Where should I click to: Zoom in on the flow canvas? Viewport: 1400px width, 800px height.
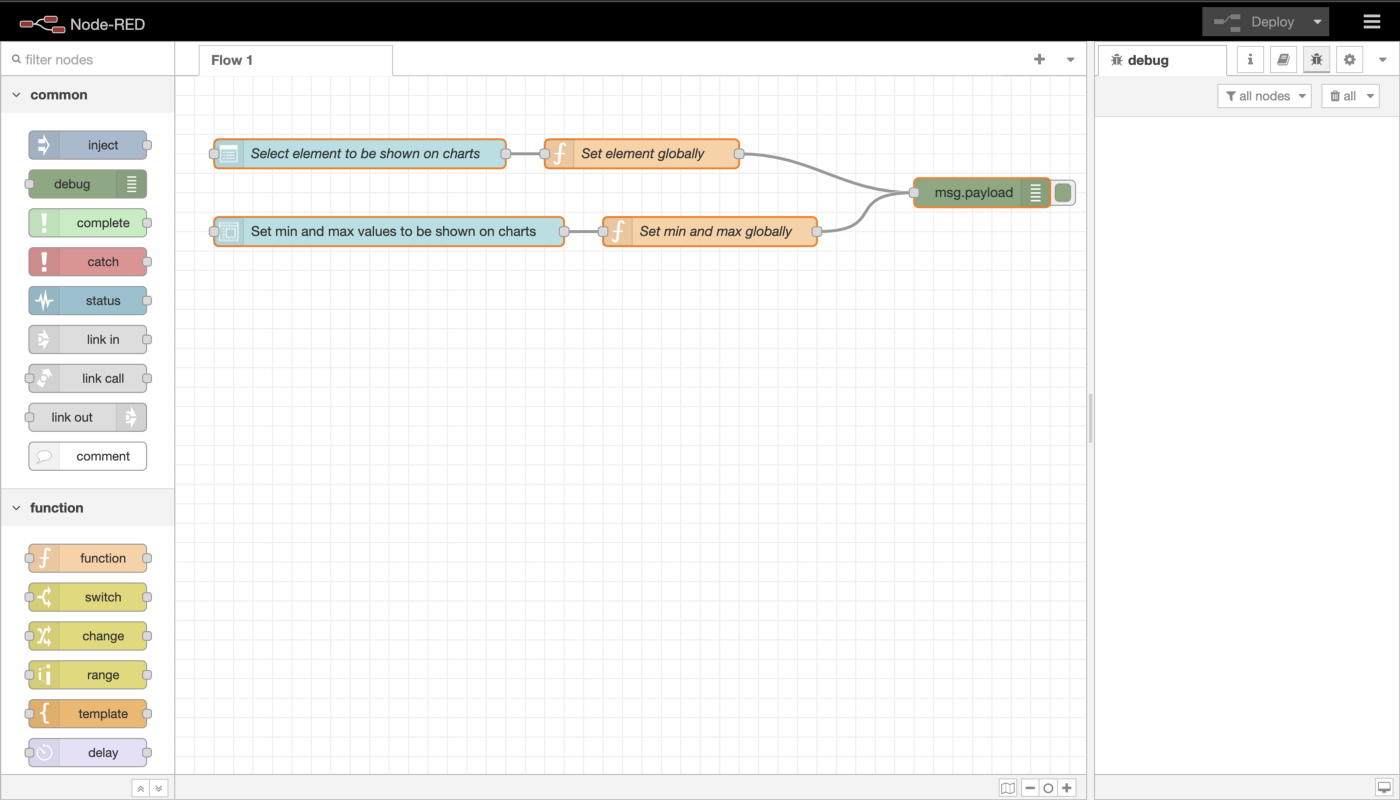pos(1067,788)
